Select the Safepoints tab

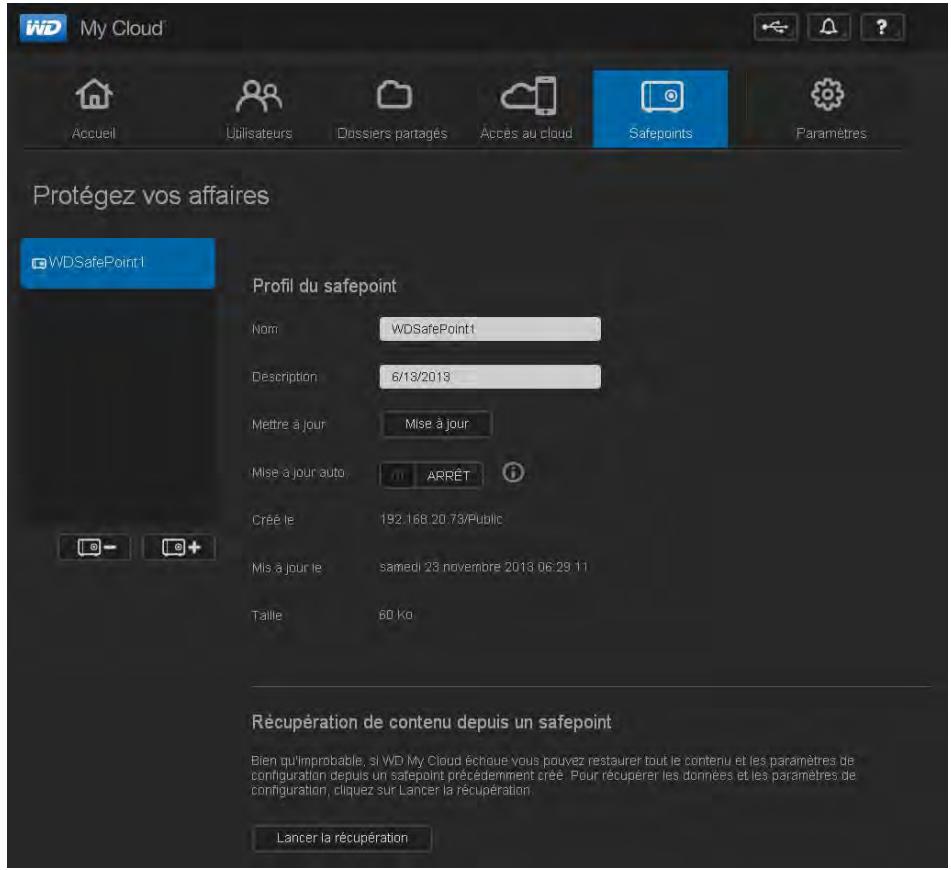660,109
